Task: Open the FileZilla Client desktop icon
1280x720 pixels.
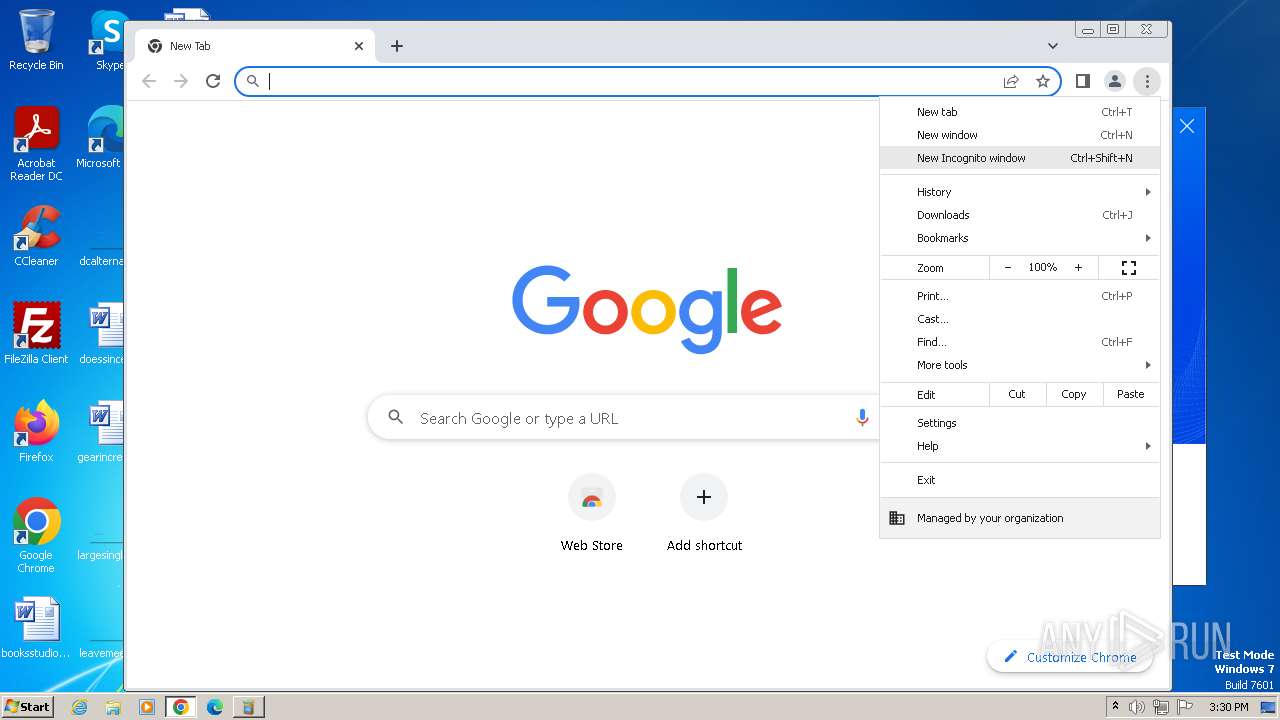Action: 36,333
